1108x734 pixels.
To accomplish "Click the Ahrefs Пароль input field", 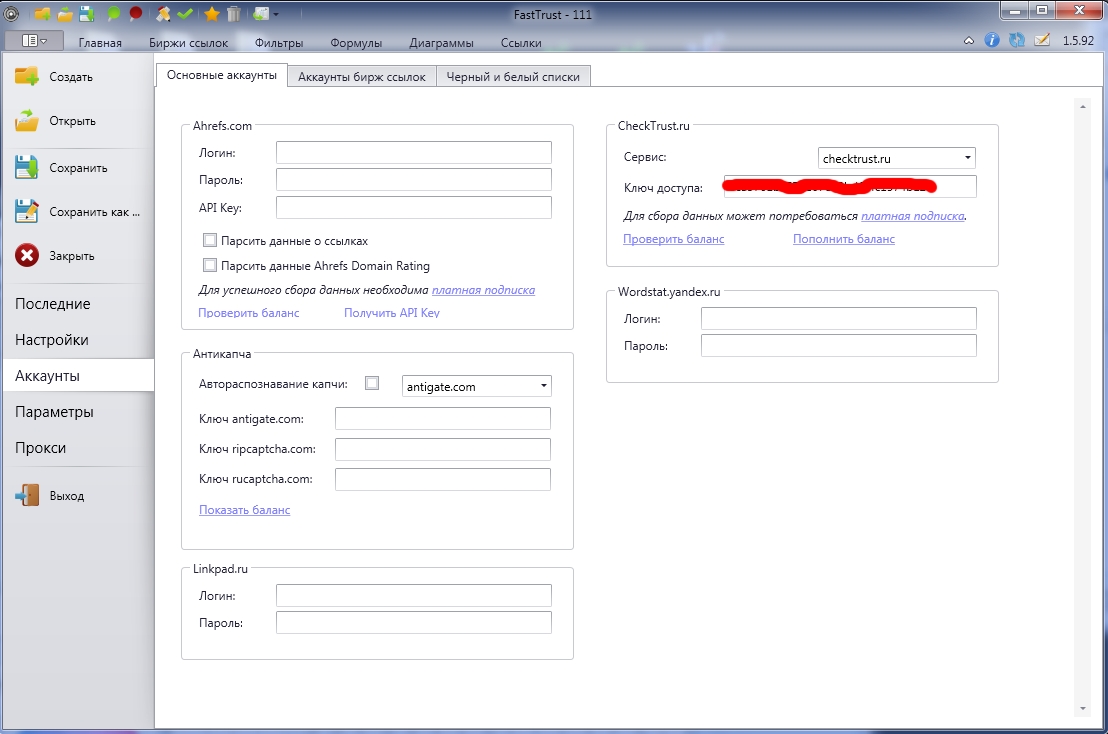I will coord(413,179).
